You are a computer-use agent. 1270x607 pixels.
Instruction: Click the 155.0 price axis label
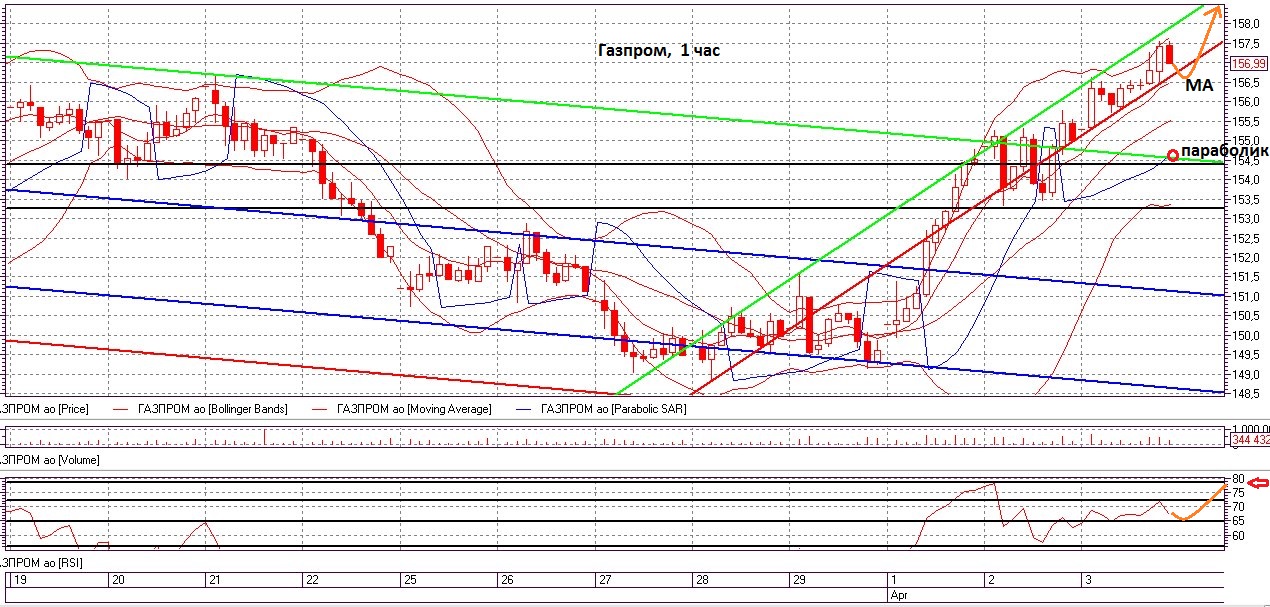[x=1246, y=141]
